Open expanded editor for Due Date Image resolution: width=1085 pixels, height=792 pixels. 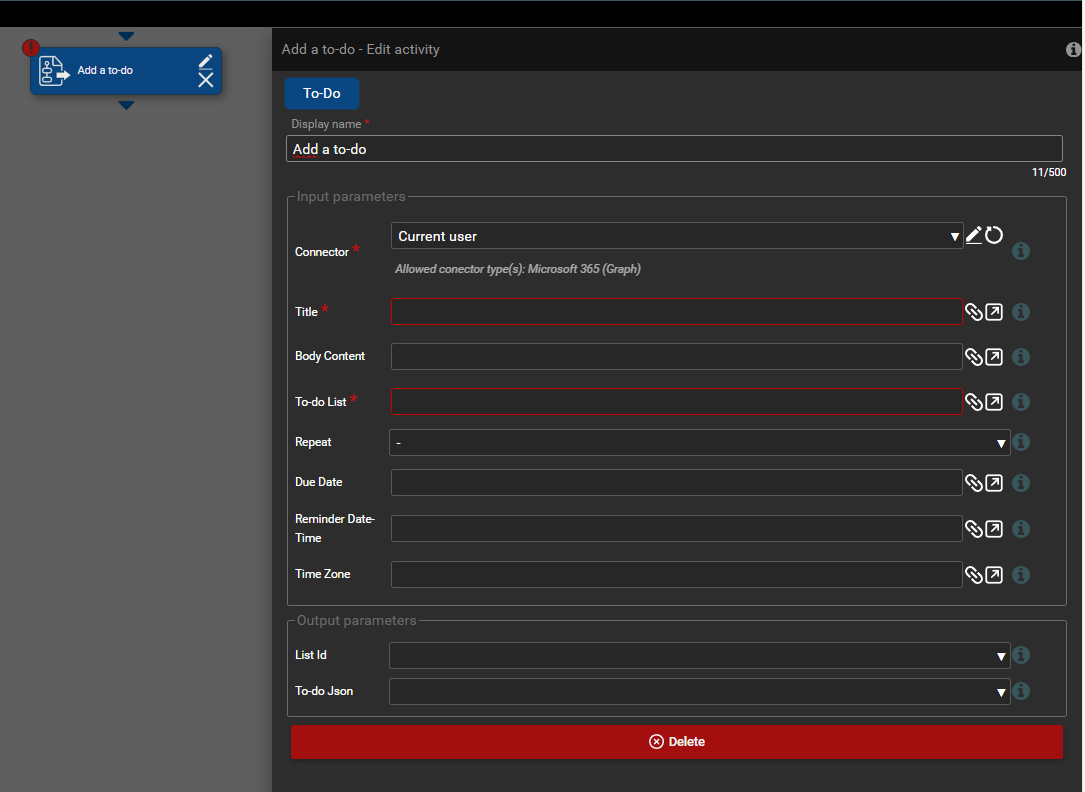[994, 483]
